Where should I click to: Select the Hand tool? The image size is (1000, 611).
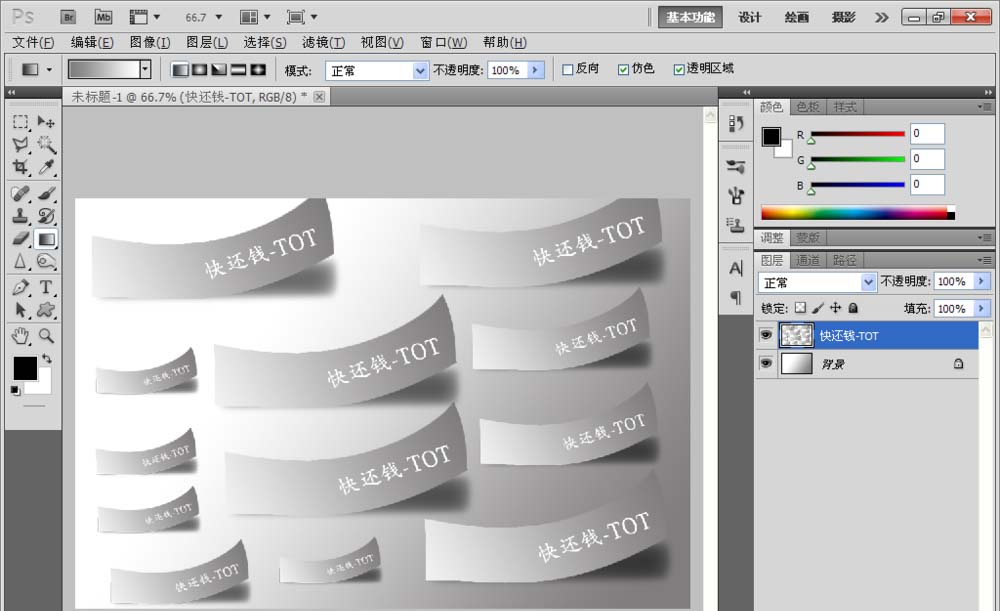[x=21, y=335]
